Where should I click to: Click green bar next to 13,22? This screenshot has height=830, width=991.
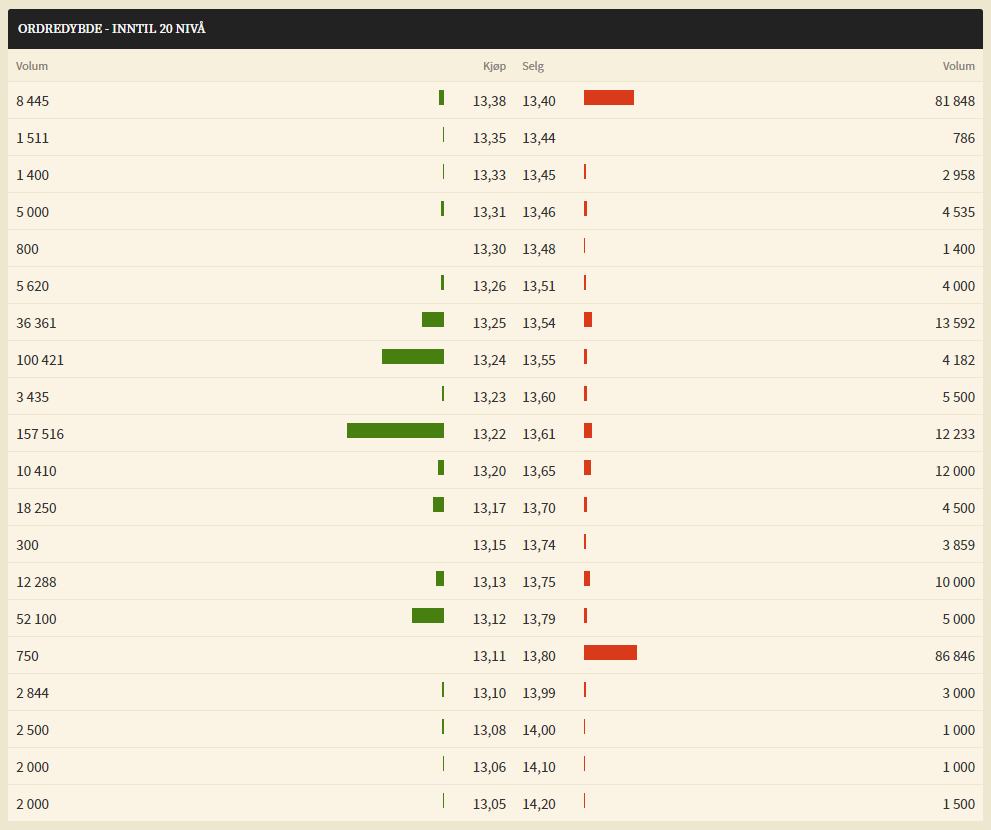pos(396,430)
